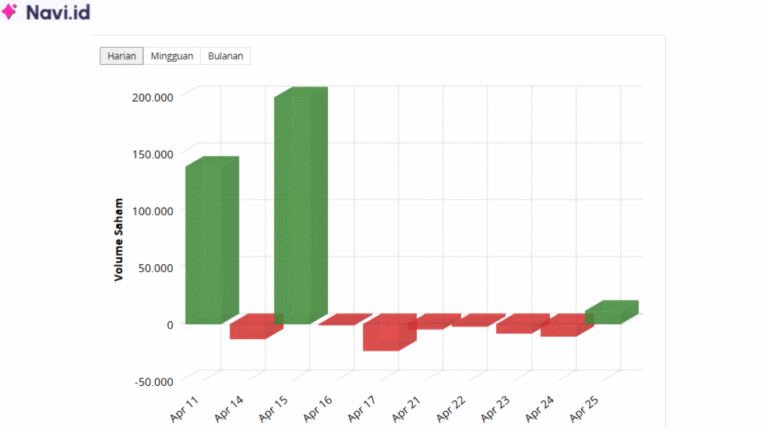Click the -50.000 y-axis value label

pos(152,380)
